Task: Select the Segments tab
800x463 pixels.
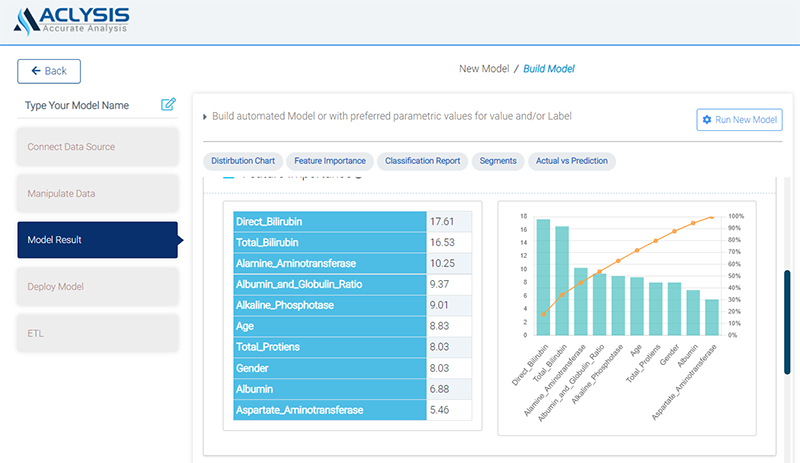Action: [x=498, y=160]
